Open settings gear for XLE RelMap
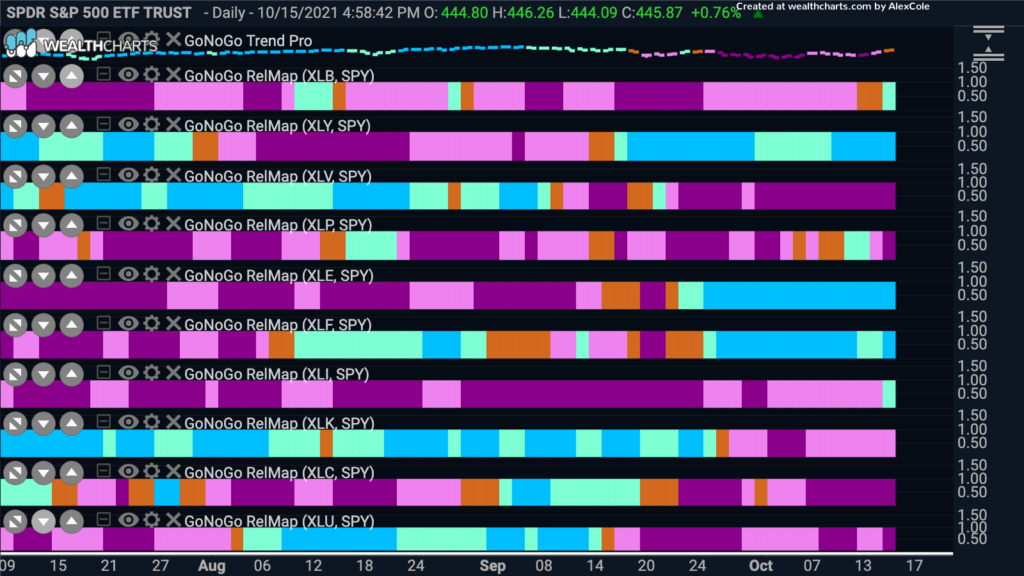 pyautogui.click(x=152, y=274)
